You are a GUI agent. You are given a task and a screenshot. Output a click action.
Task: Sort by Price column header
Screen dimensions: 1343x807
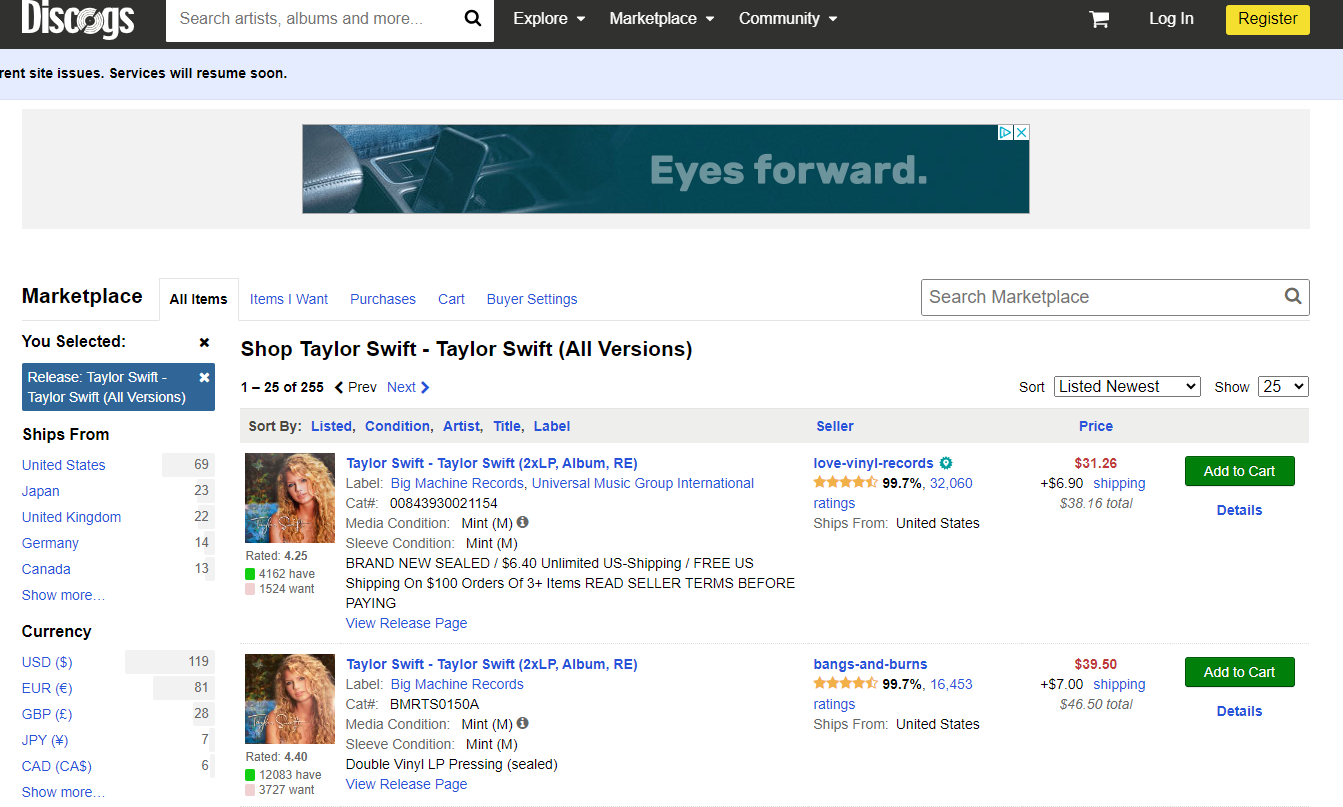point(1096,426)
